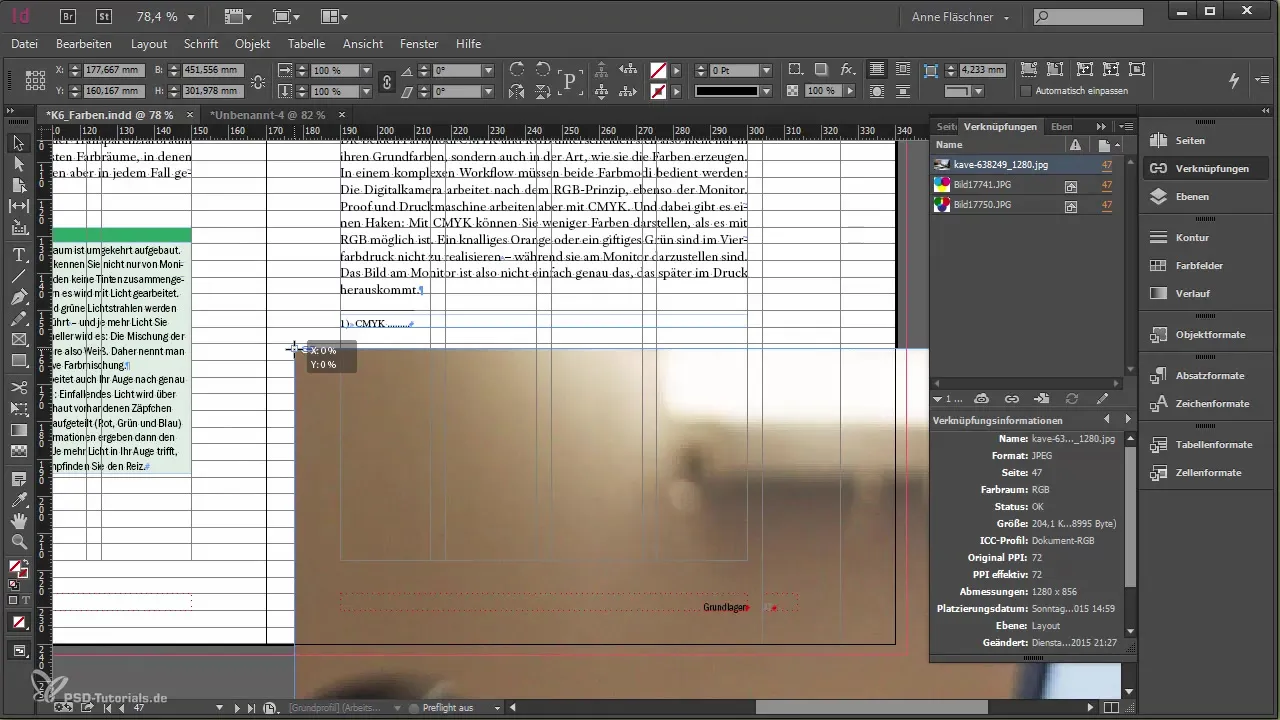The height and width of the screenshot is (720, 1280).
Task: Select the Zoom tool
Action: pos(18,542)
